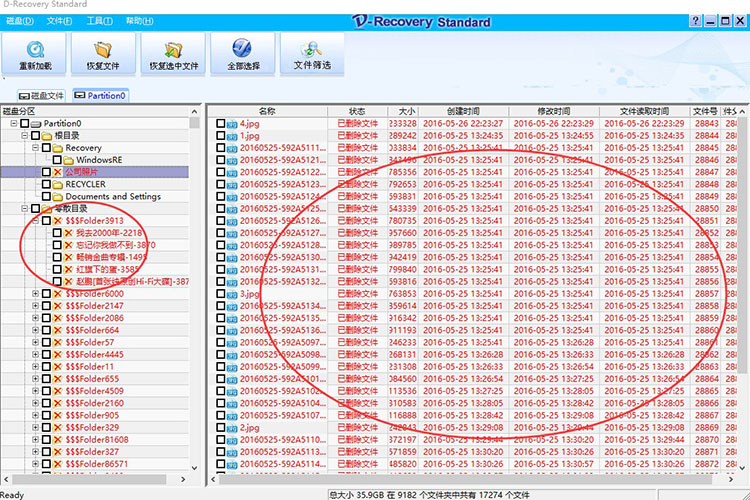Check the box for 1.jpg
The height and width of the screenshot is (500, 750).
221,136
